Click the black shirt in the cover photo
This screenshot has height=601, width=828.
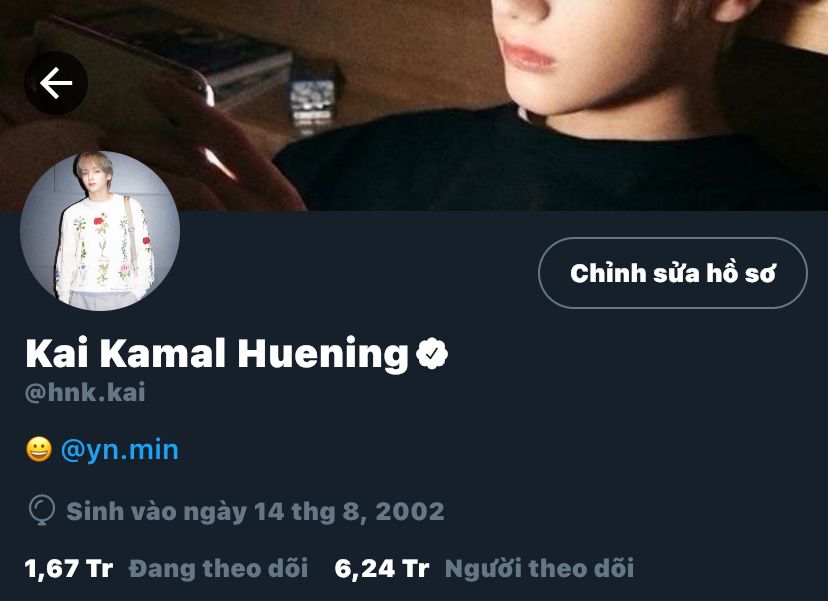pos(528,164)
